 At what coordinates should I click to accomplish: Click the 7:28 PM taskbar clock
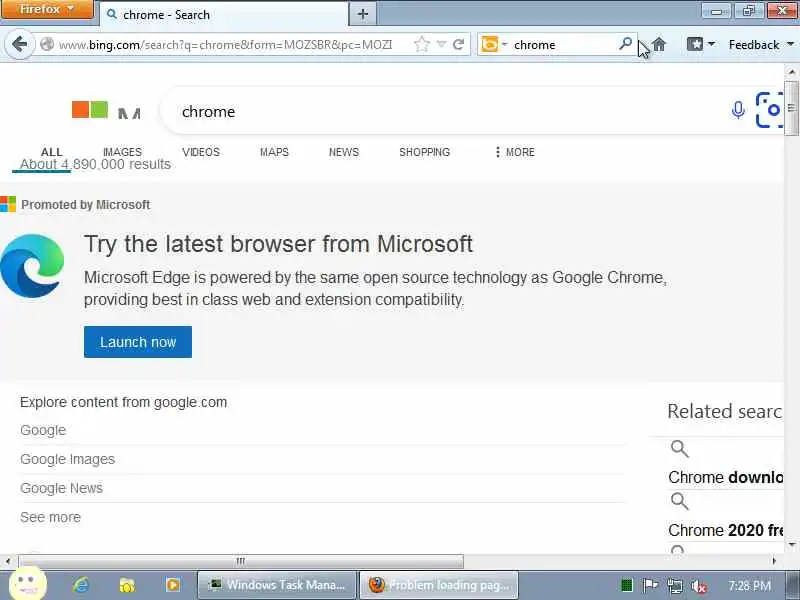pos(749,585)
